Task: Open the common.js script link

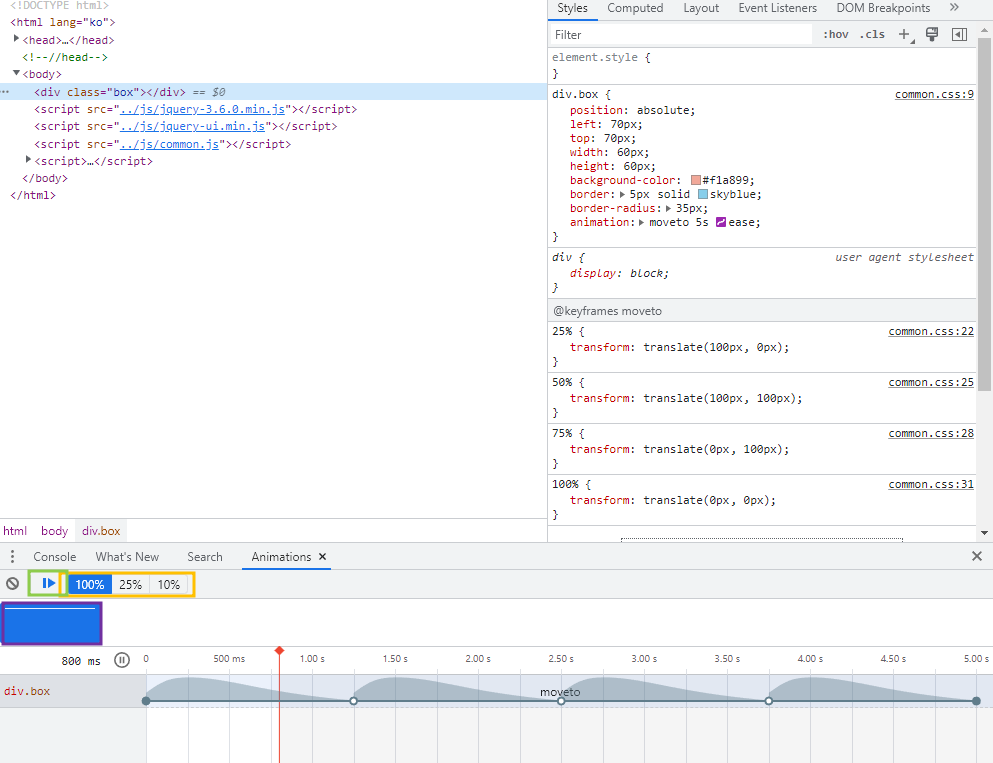Action: click(x=170, y=144)
